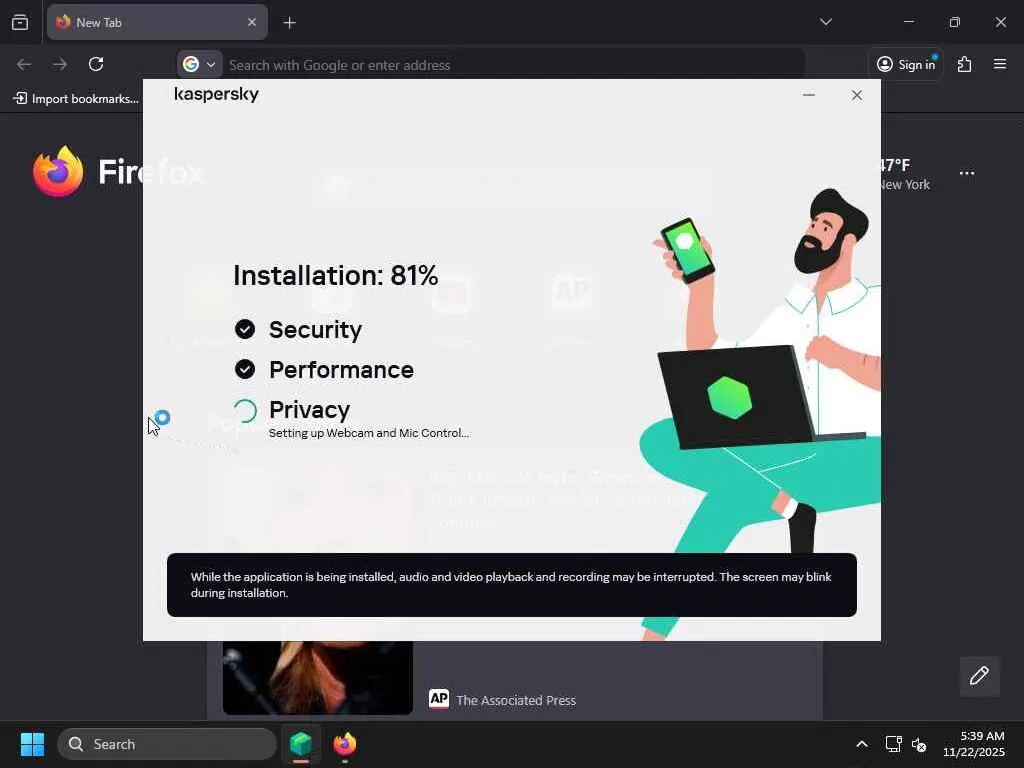Open Firefox View tab overview icon
Screen dimensions: 1024x768
point(20,22)
